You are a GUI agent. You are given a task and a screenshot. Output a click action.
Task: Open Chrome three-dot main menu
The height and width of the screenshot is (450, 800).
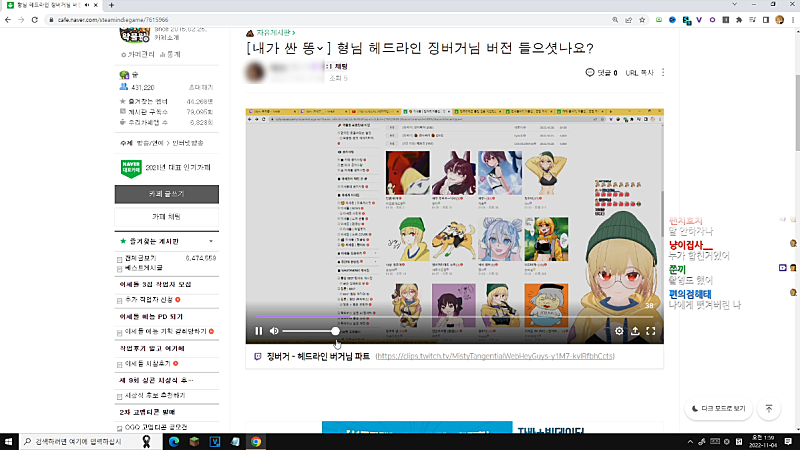click(793, 20)
